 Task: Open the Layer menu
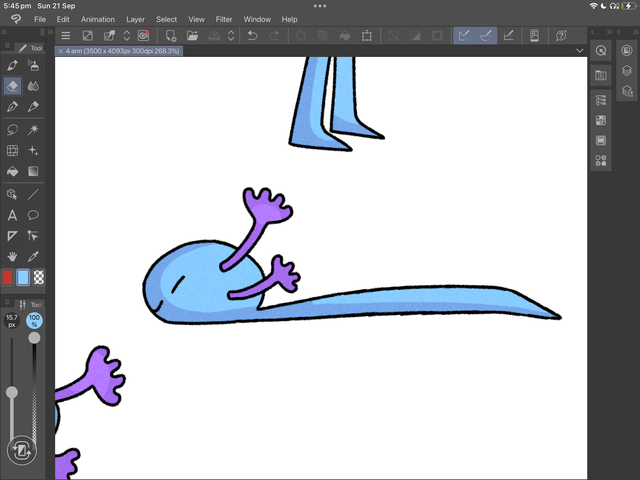pyautogui.click(x=135, y=19)
